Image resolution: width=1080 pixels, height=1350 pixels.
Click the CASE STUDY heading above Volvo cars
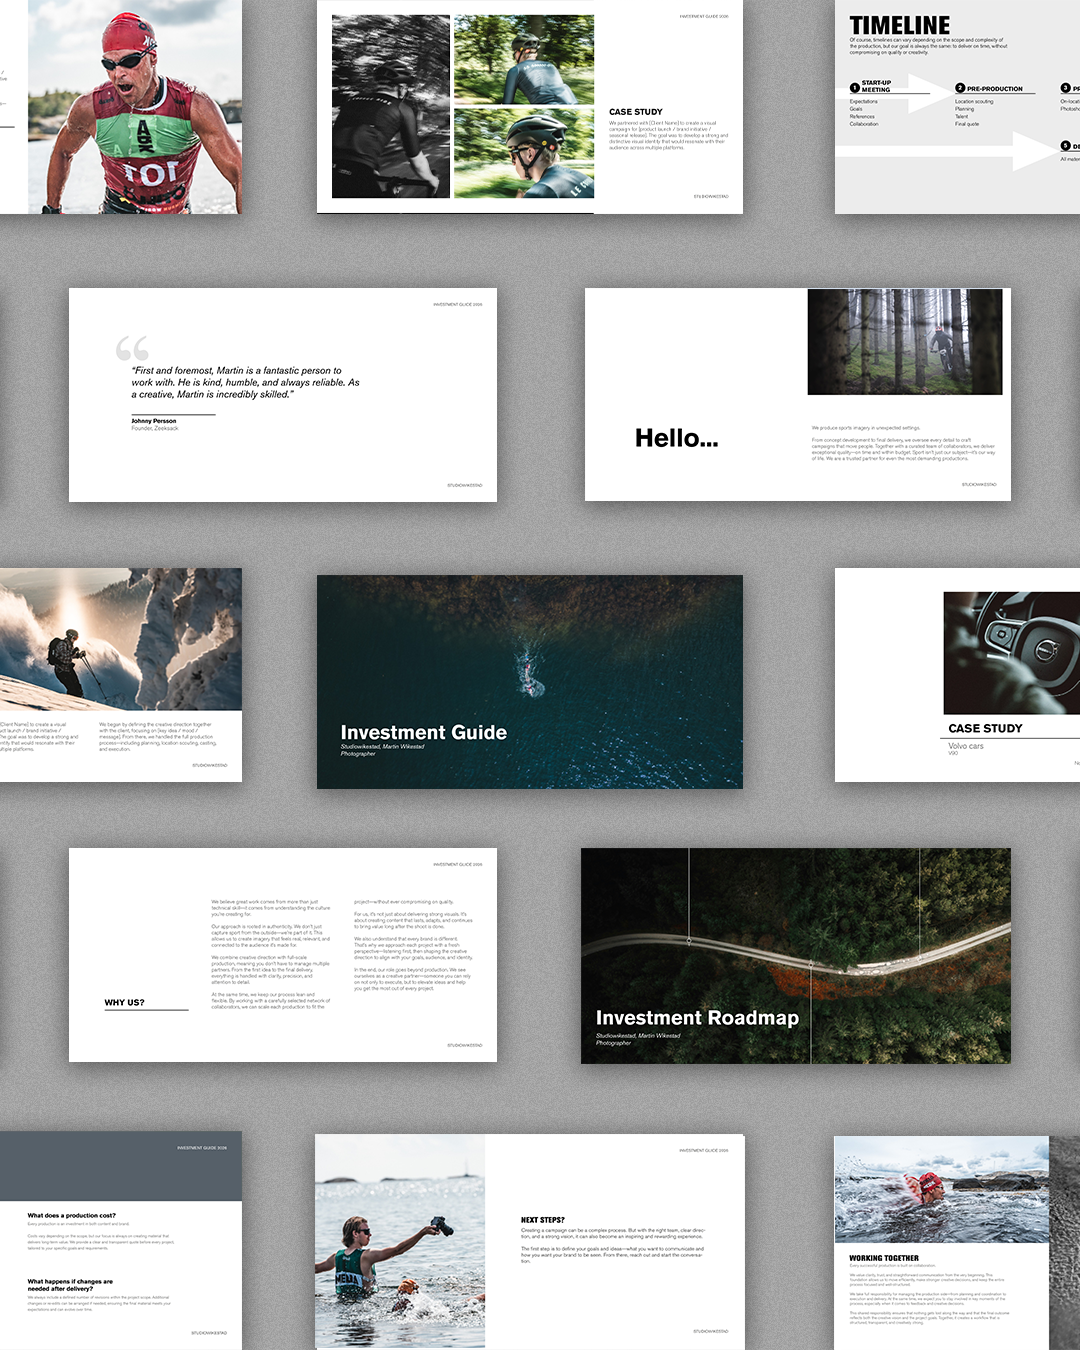tap(985, 728)
